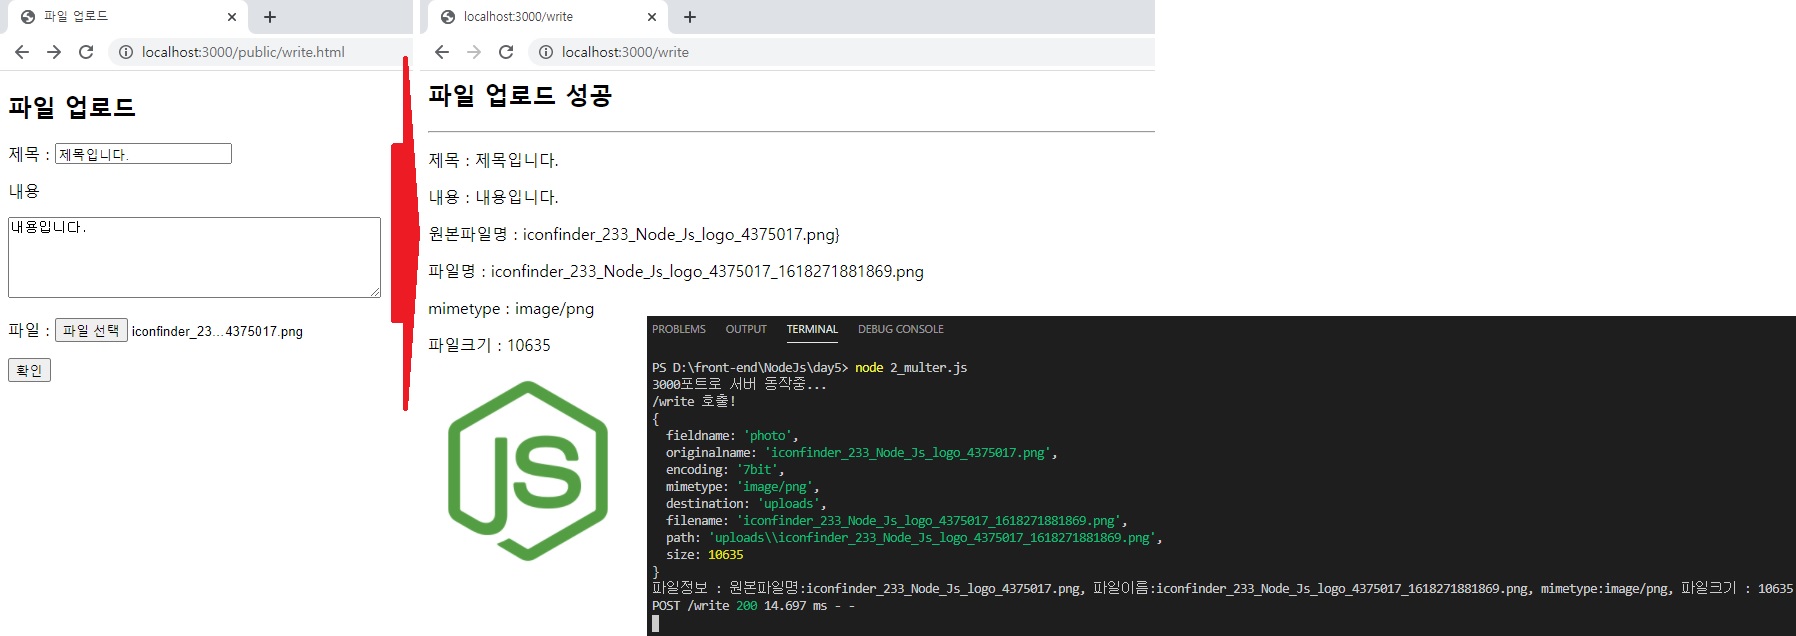Click the fieldname: 'photo' terminal line

[732, 436]
